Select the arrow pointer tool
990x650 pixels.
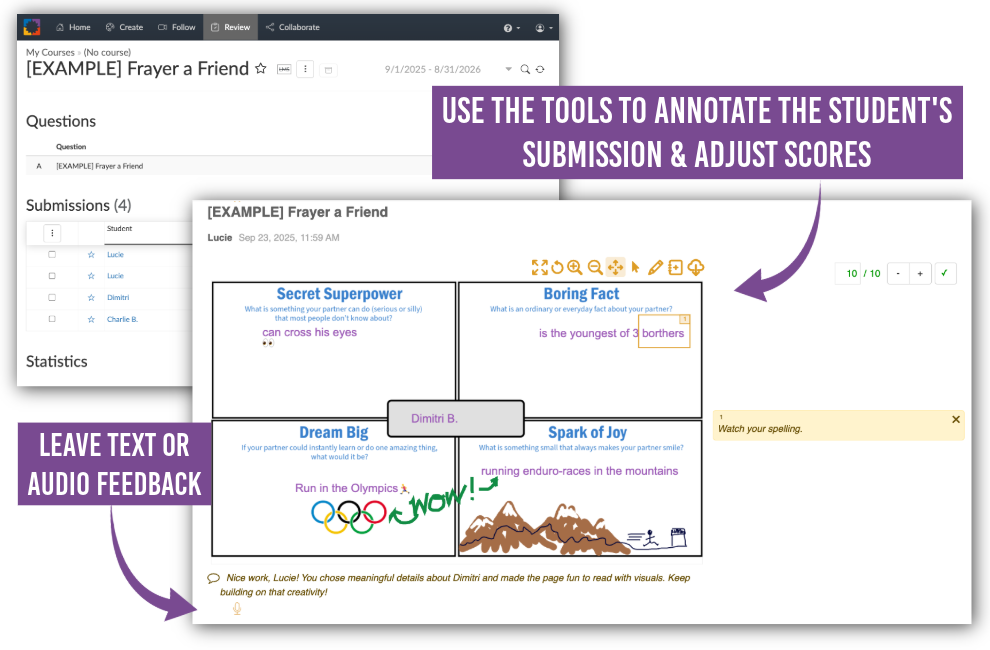tap(635, 267)
